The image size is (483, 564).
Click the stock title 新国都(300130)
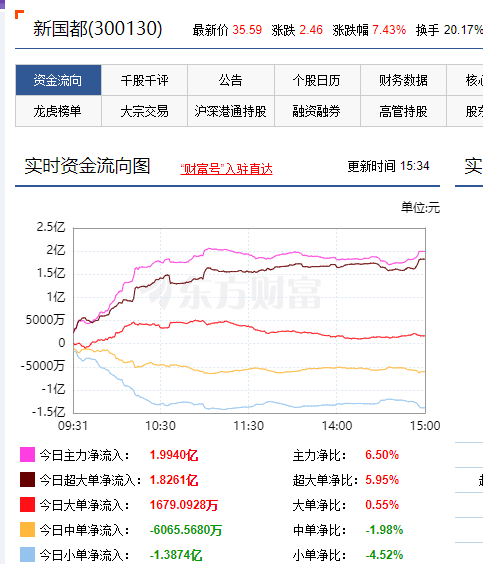click(x=98, y=29)
